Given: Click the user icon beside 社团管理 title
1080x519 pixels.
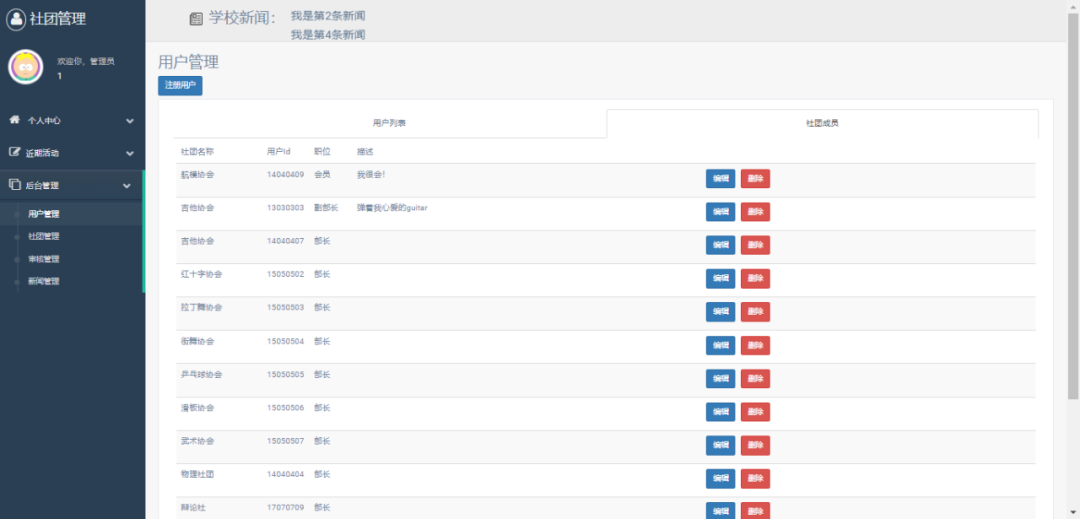Looking at the screenshot, I should click(x=16, y=19).
